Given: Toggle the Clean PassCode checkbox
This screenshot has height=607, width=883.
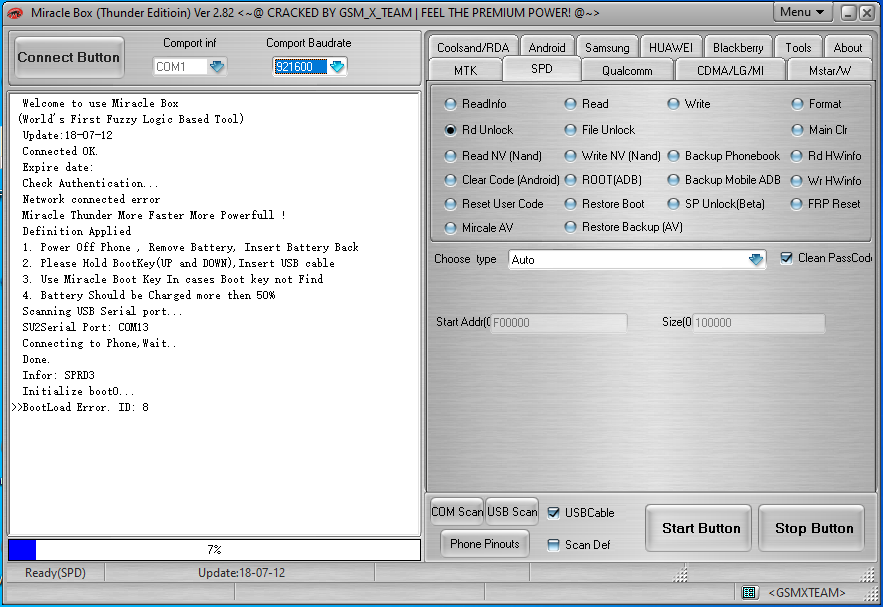Looking at the screenshot, I should click(786, 258).
